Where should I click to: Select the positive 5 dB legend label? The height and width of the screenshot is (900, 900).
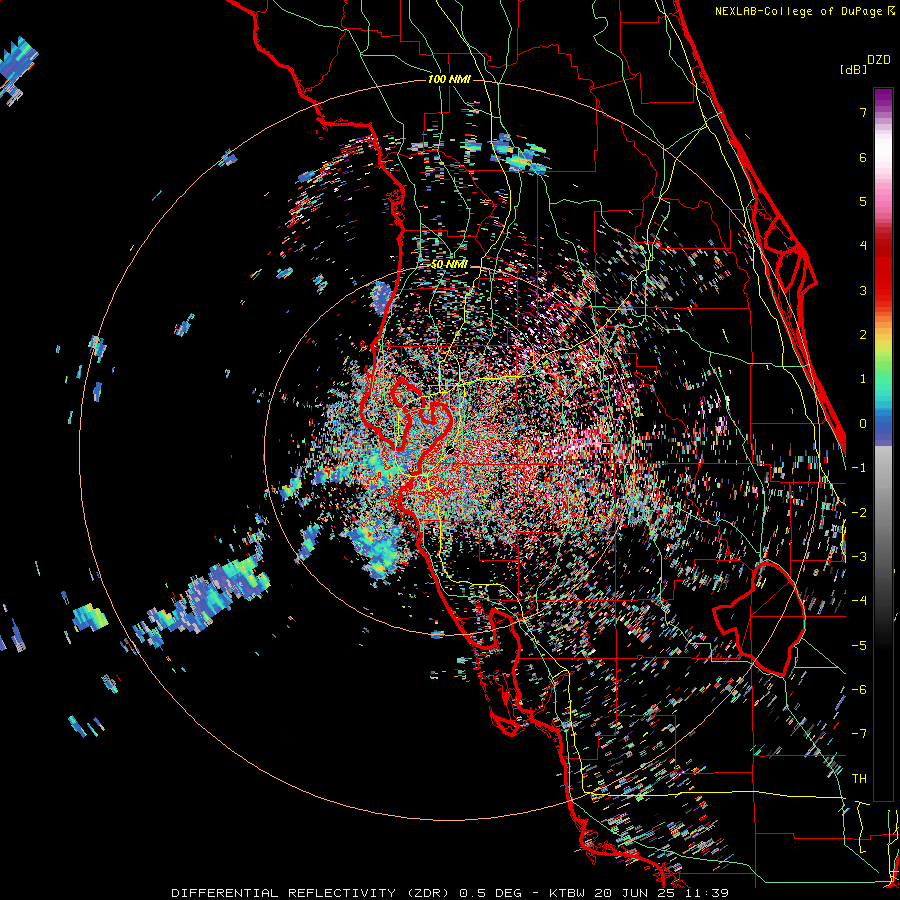[863, 201]
